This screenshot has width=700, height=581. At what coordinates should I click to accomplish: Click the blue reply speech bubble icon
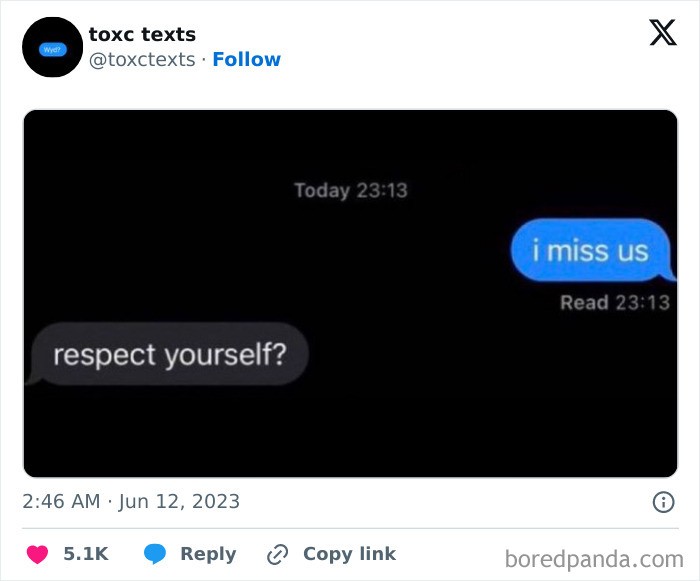tap(154, 554)
